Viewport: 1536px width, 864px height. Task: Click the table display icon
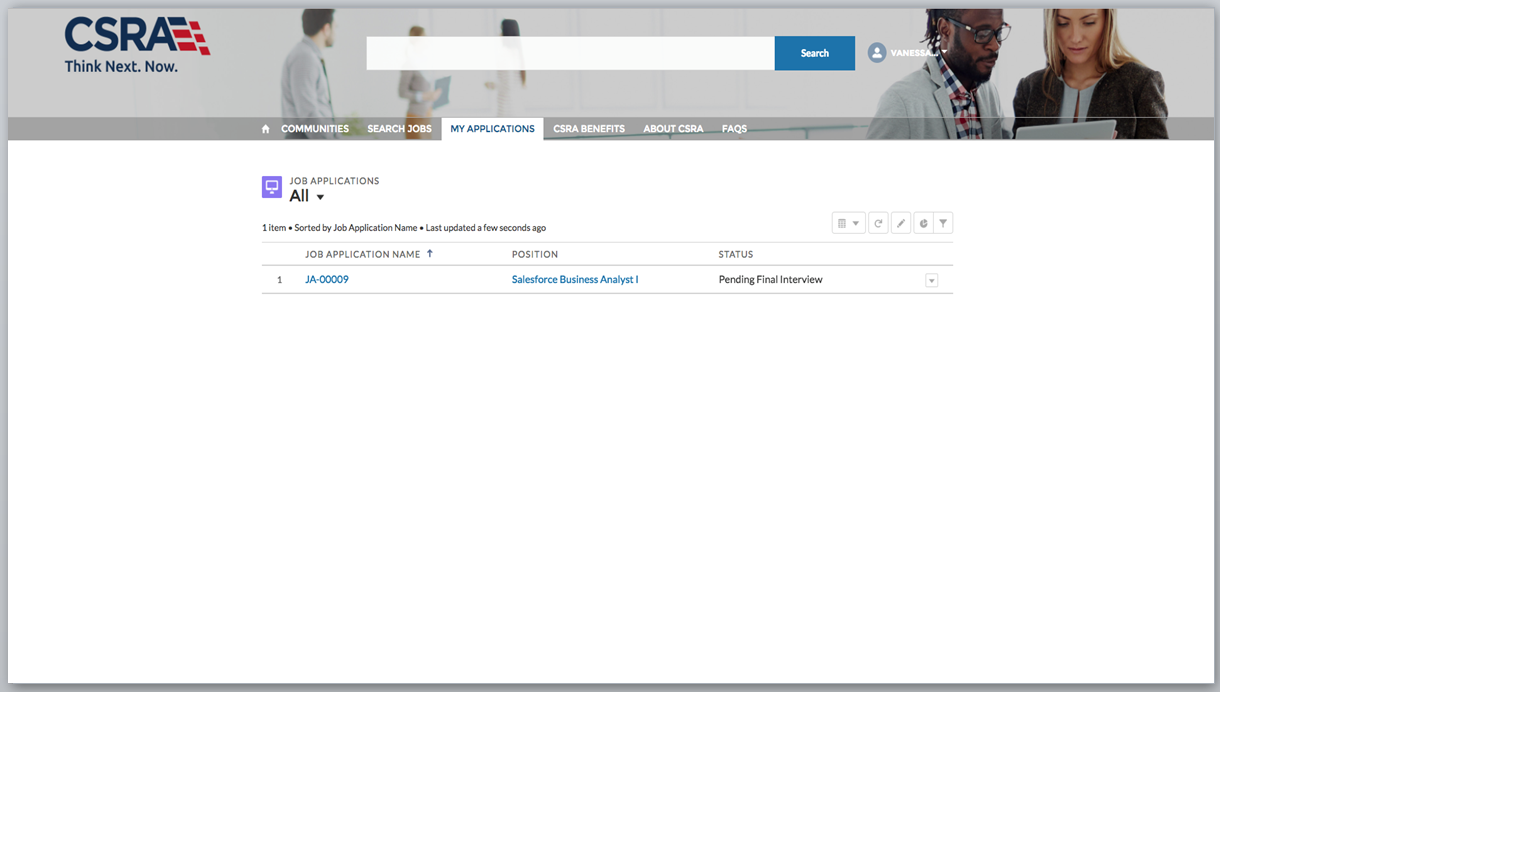[843, 222]
